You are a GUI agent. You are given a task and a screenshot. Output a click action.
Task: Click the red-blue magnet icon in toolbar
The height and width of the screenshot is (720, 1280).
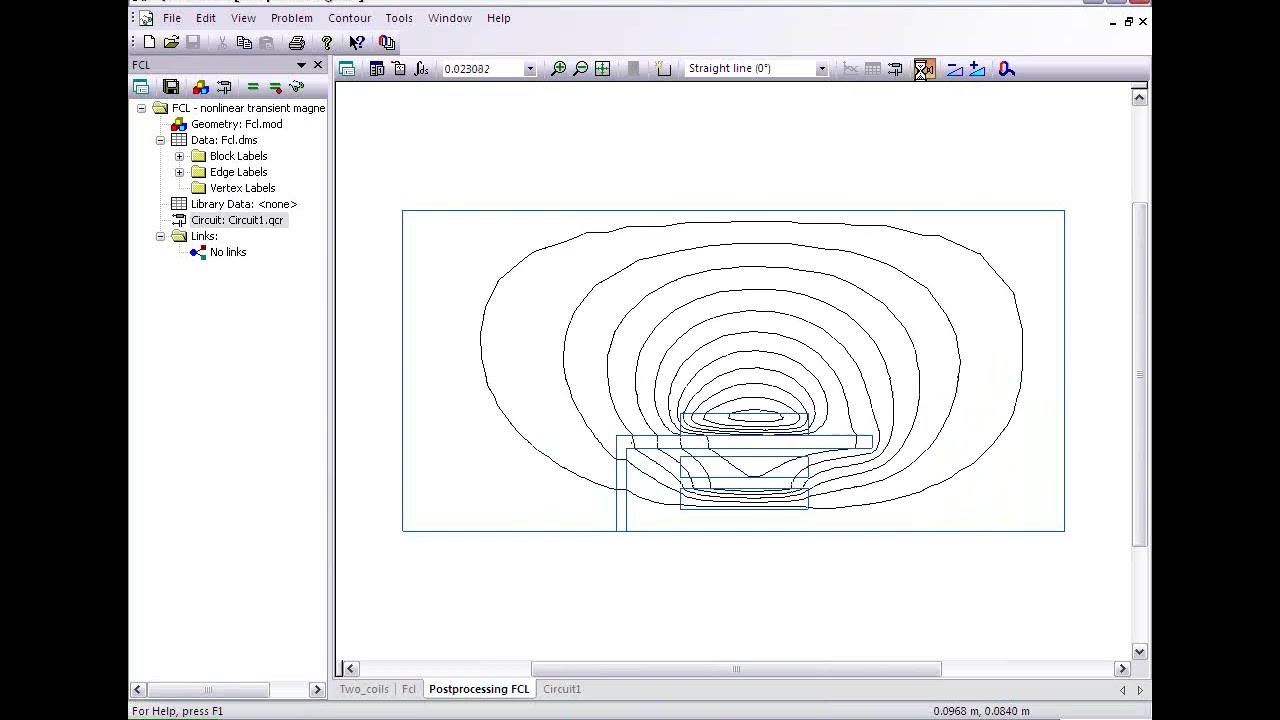[387, 42]
